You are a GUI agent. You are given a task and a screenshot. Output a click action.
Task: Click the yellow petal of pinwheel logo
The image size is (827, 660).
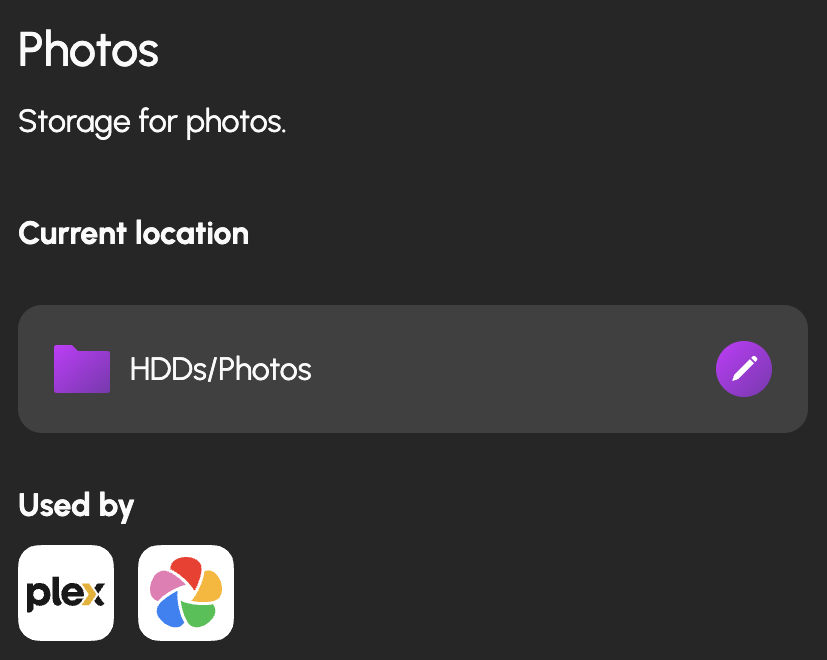(x=208, y=585)
